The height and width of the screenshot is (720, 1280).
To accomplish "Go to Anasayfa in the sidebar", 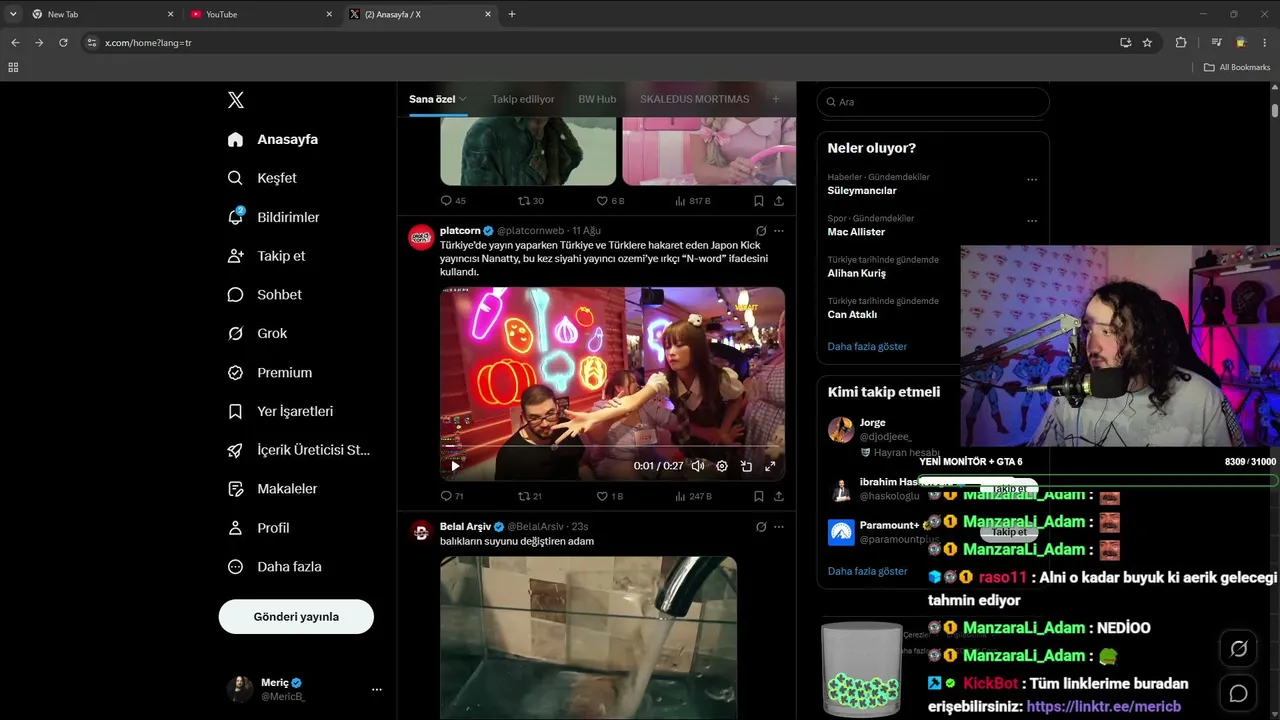I will pos(273,139).
